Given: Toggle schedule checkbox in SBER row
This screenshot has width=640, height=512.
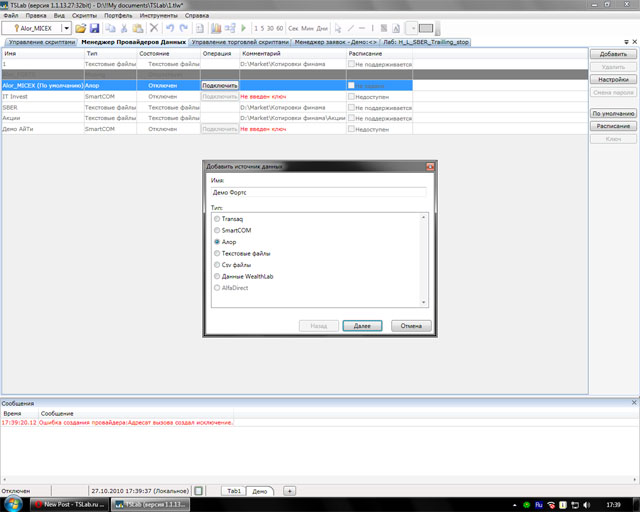Looking at the screenshot, I should (x=351, y=107).
